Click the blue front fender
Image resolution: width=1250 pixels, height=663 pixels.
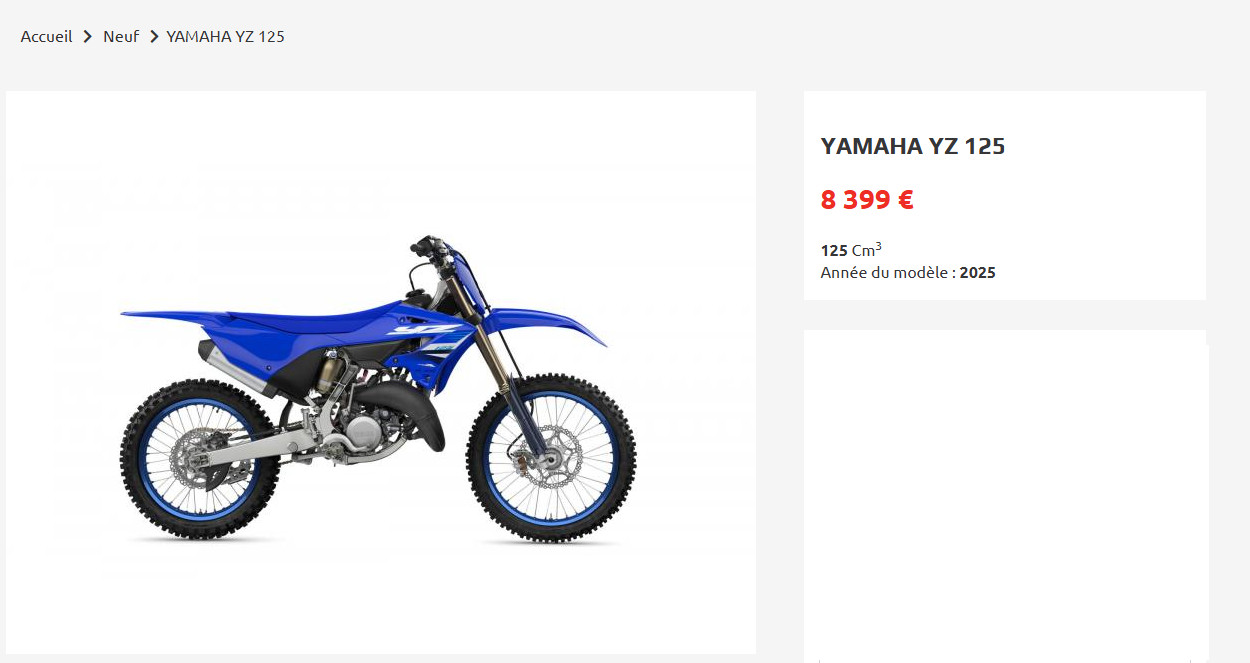(548, 325)
